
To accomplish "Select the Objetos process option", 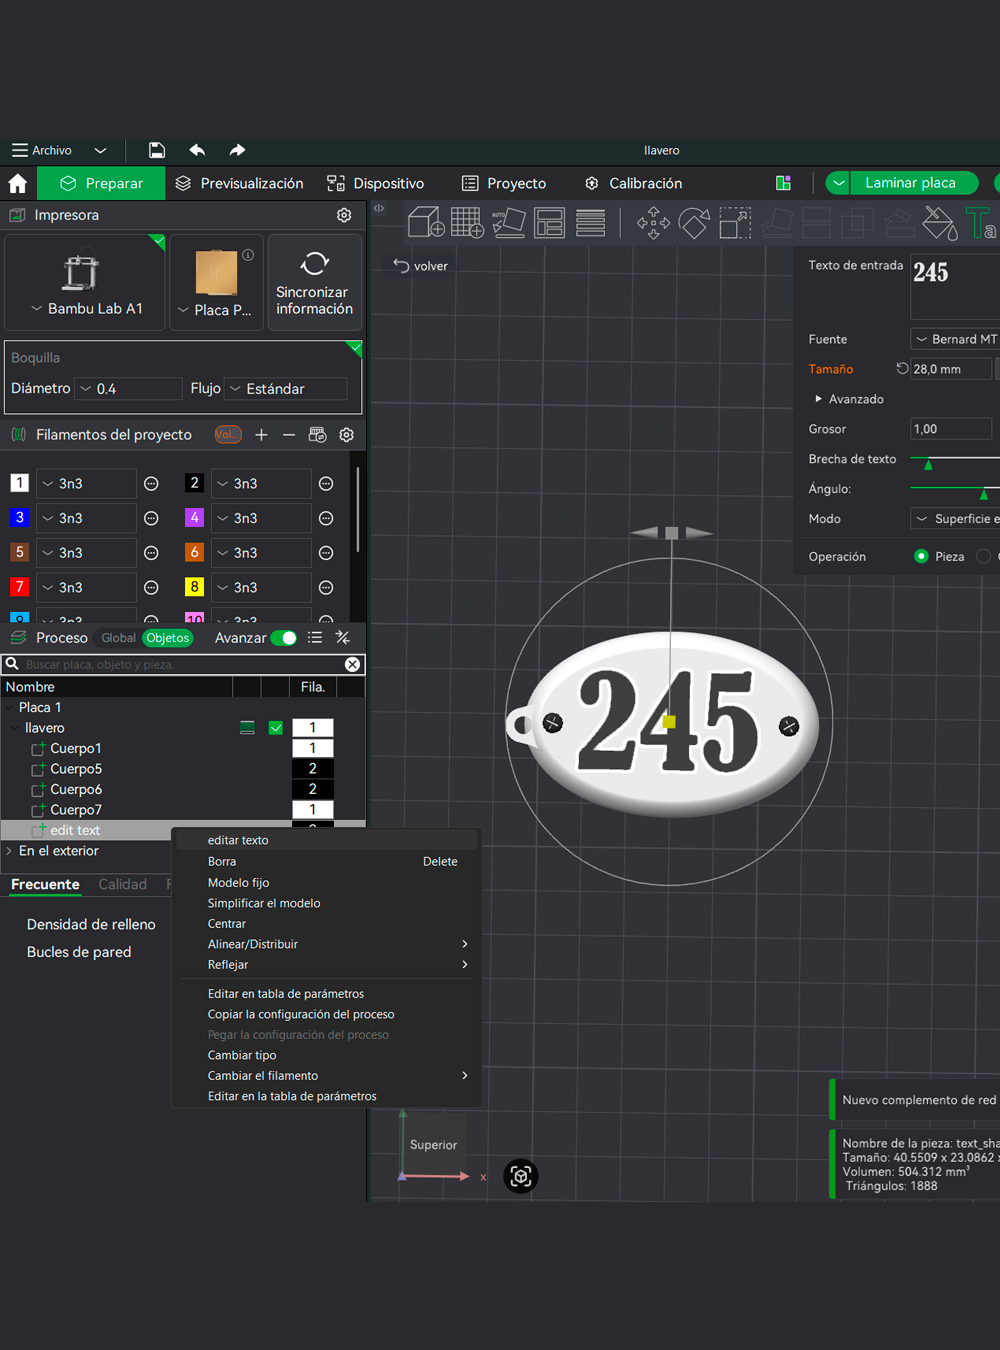I will click(x=167, y=638).
